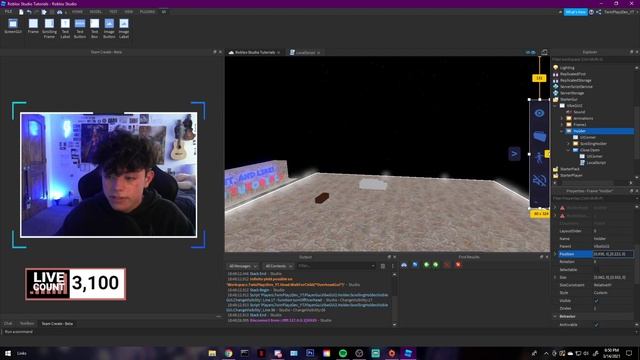Select the Holder frame in the Explorer
This screenshot has width=640, height=360.
(x=579, y=131)
